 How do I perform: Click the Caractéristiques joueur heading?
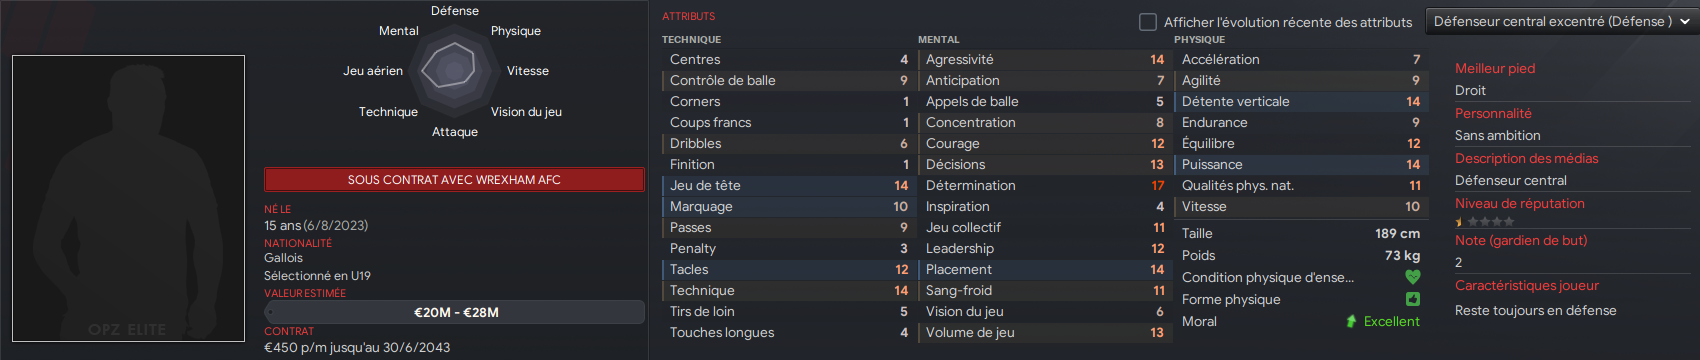[1526, 285]
